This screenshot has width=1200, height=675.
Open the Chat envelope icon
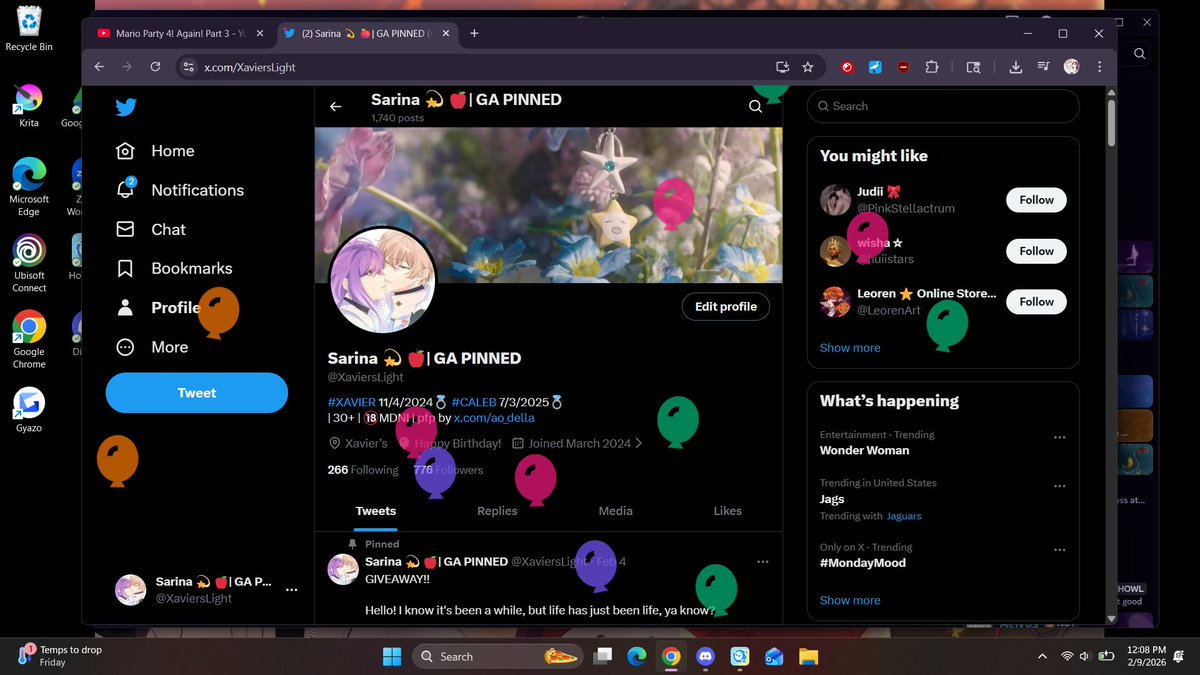[x=125, y=229]
